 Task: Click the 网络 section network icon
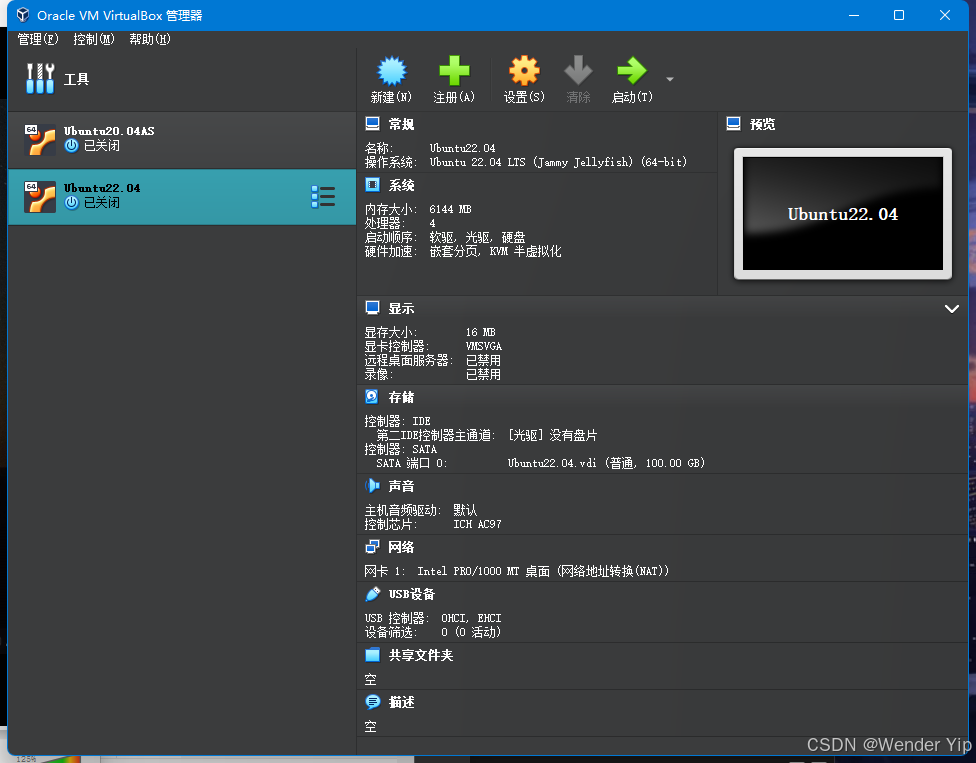point(372,547)
